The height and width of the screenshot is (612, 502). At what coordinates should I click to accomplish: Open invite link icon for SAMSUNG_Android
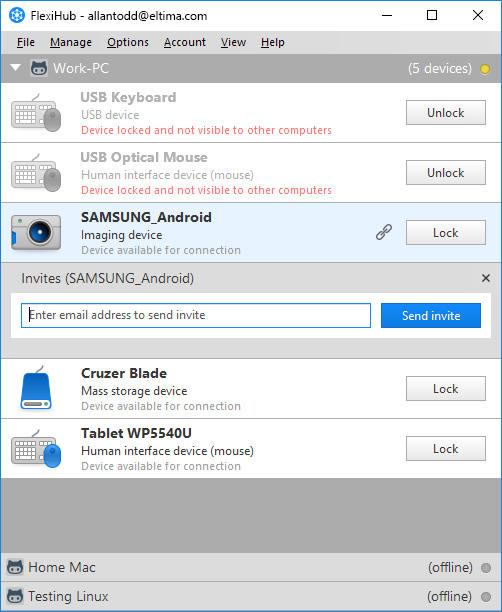(x=384, y=232)
